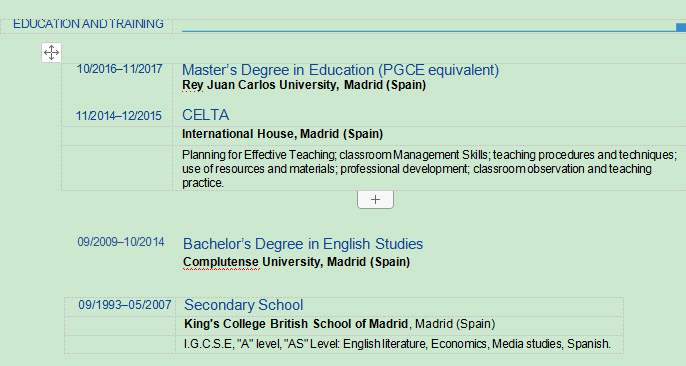Click King's College British School of Madrid
This screenshot has width=686, height=366.
pos(296,324)
